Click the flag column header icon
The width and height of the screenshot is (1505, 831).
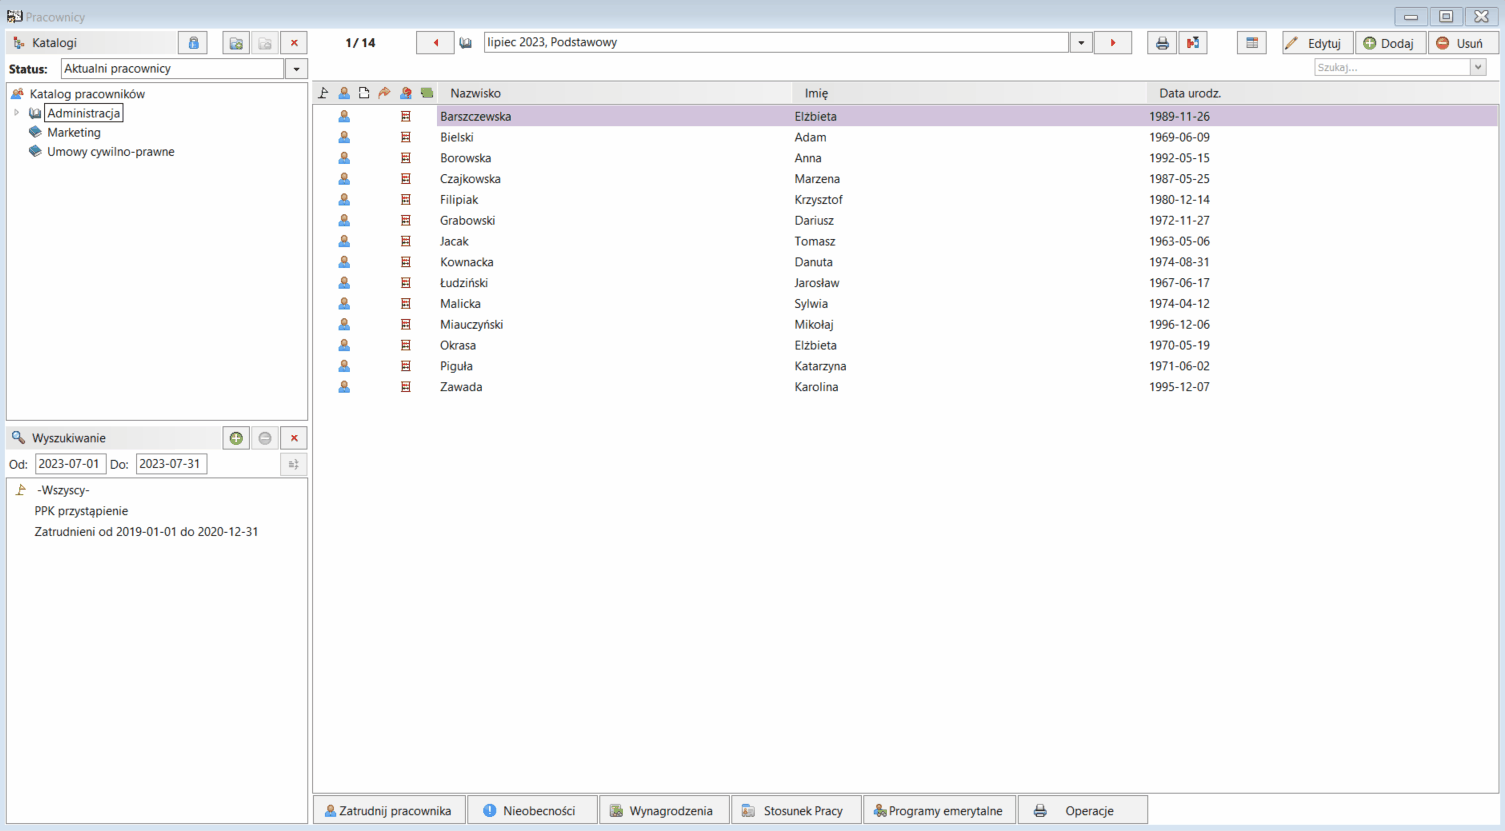[323, 93]
